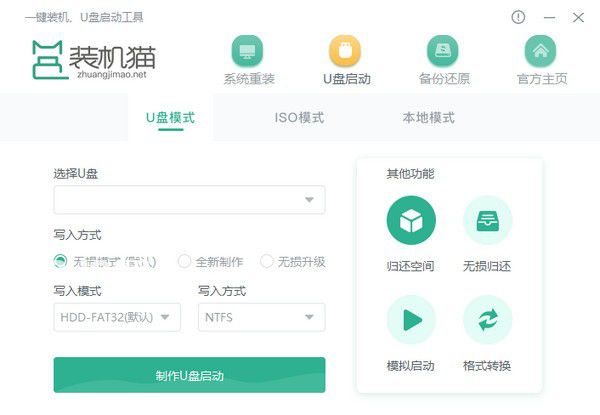Click the 其他功能 heading text

pos(410,174)
